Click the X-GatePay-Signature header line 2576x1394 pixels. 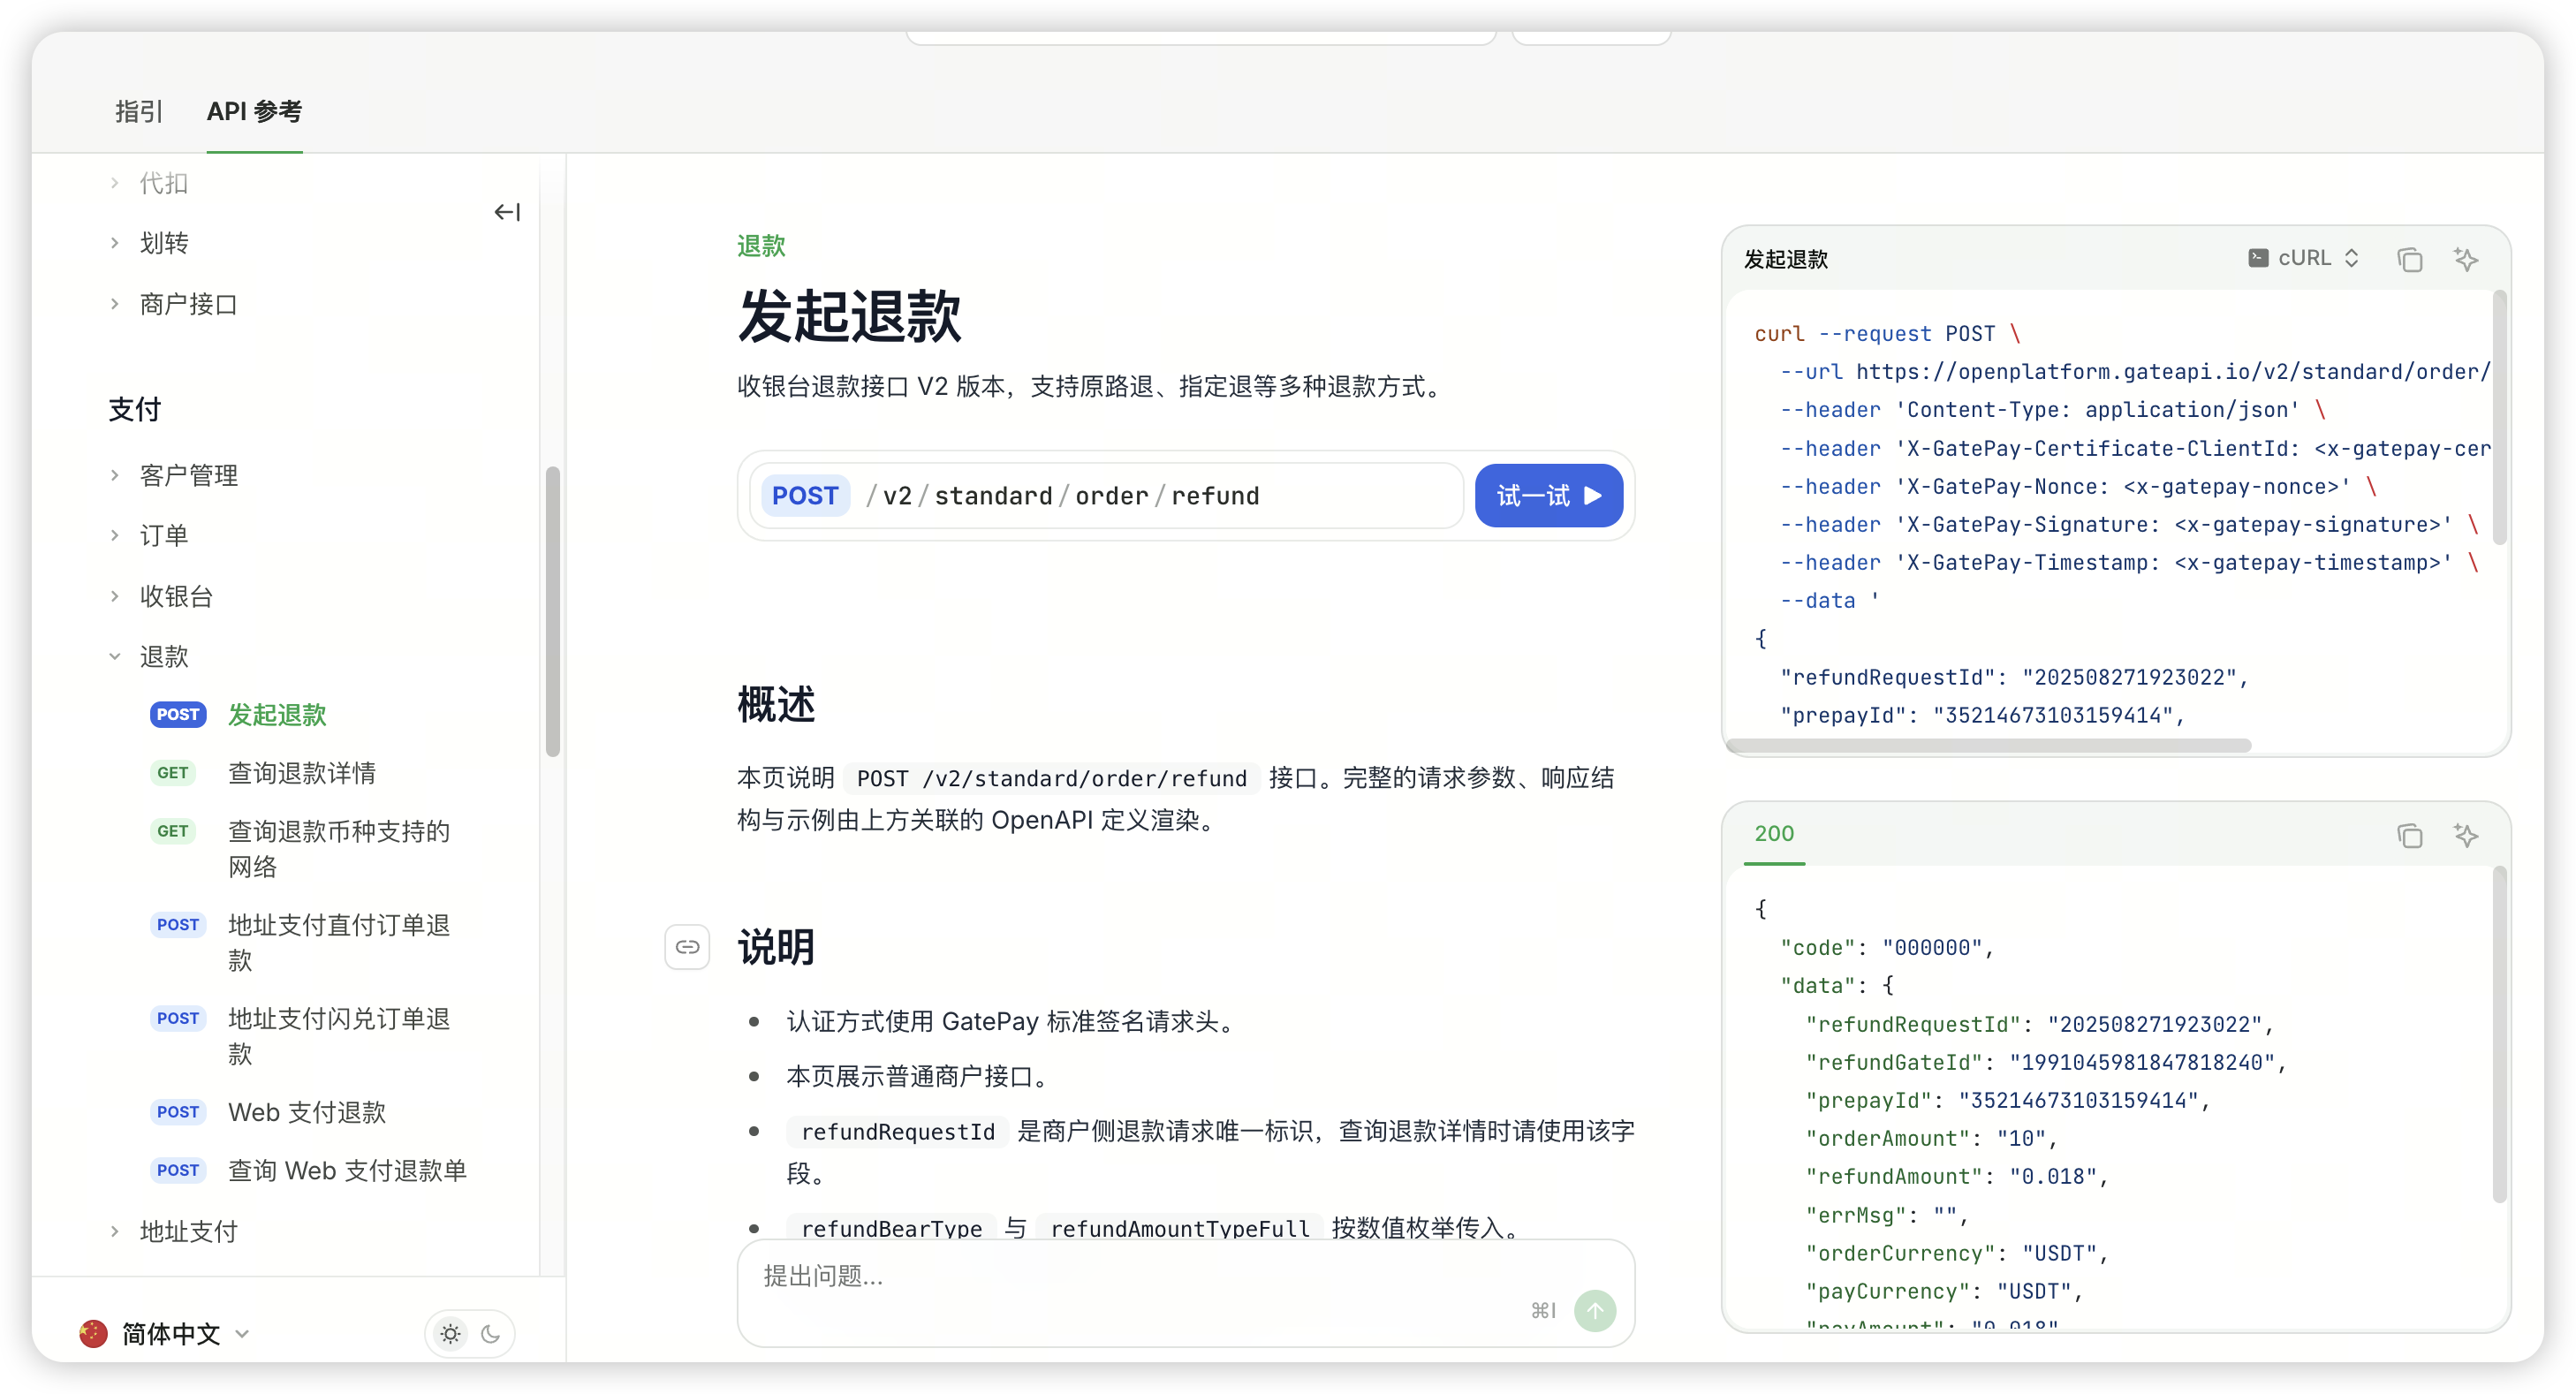[x=2129, y=524]
